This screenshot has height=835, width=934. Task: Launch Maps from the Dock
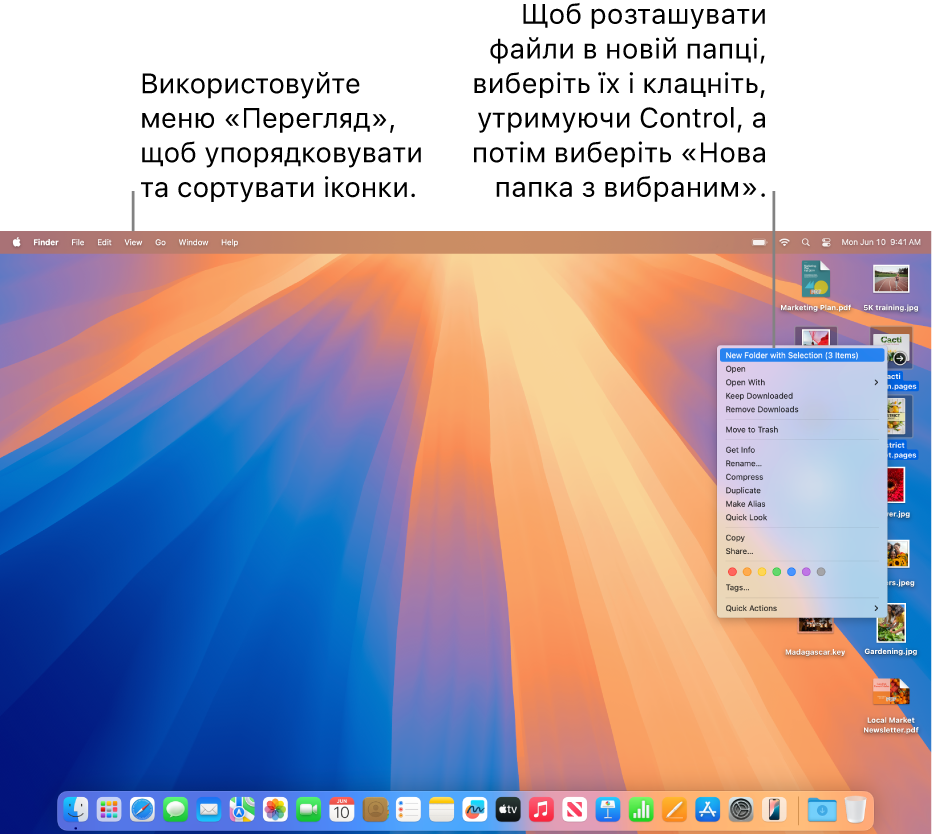coord(242,810)
